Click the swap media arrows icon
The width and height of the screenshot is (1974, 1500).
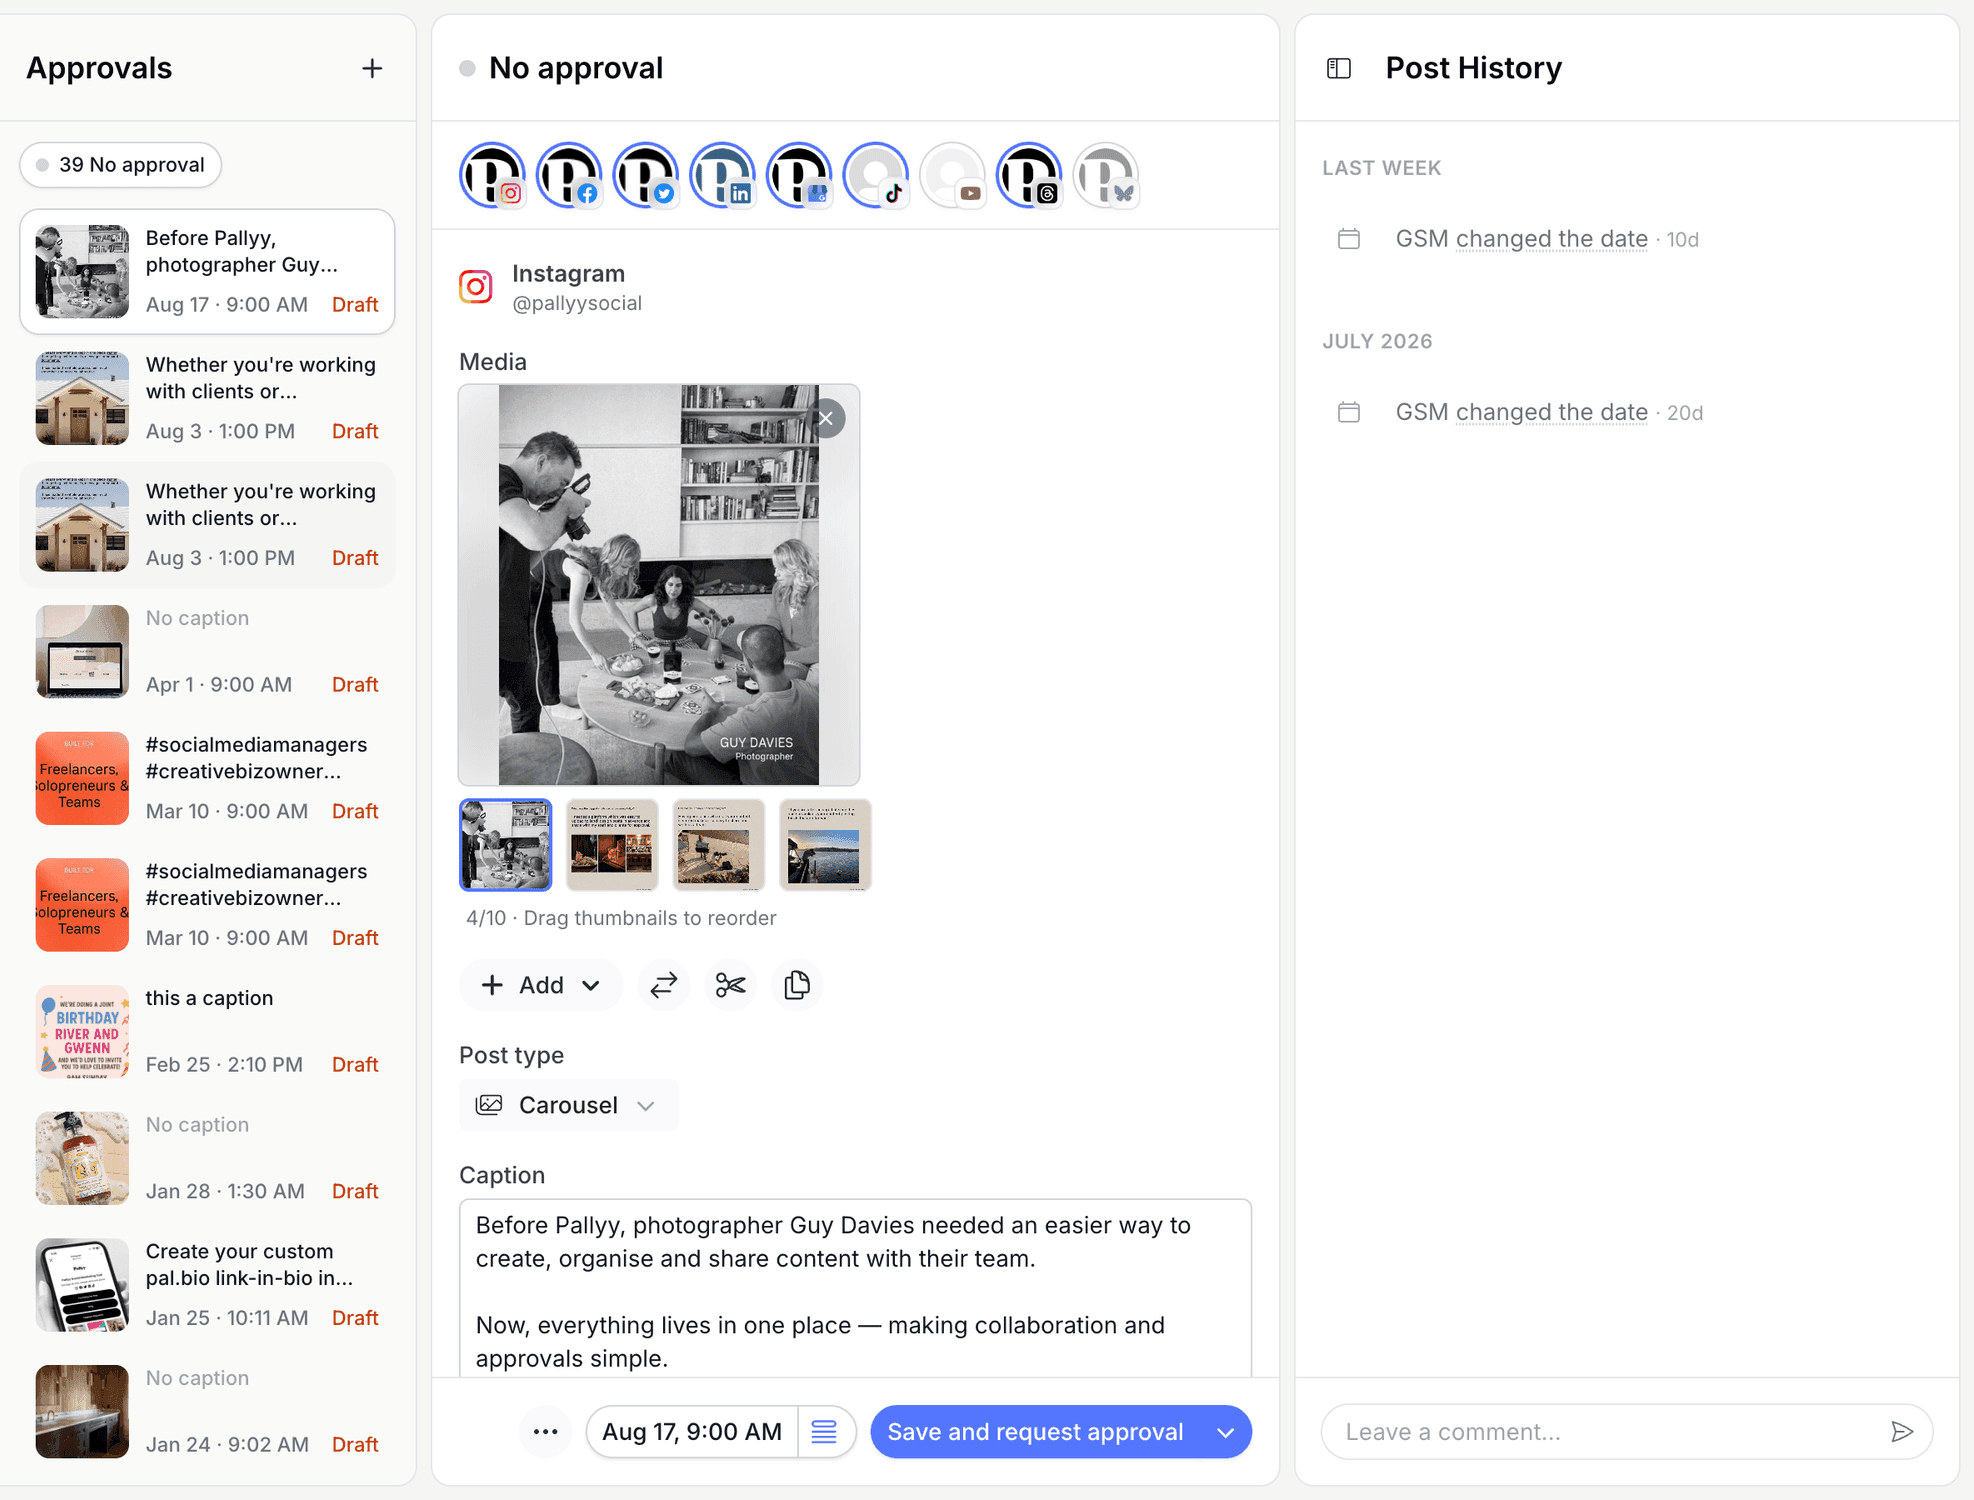tap(664, 985)
